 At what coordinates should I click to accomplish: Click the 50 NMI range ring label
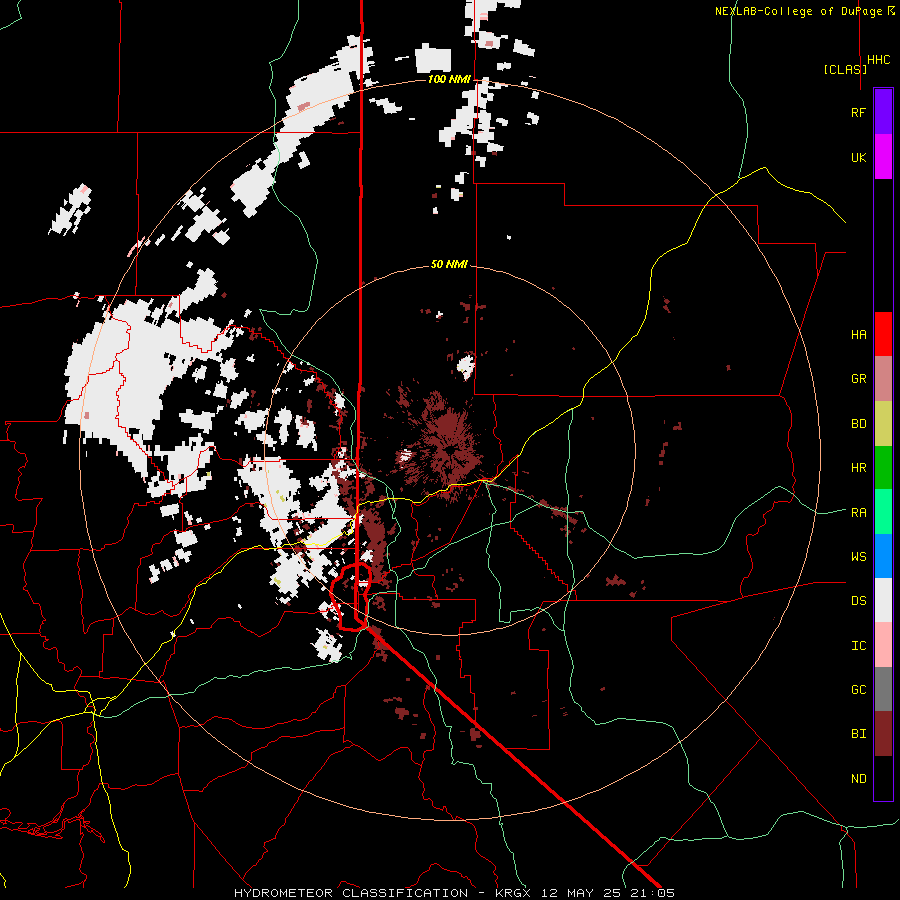[449, 264]
